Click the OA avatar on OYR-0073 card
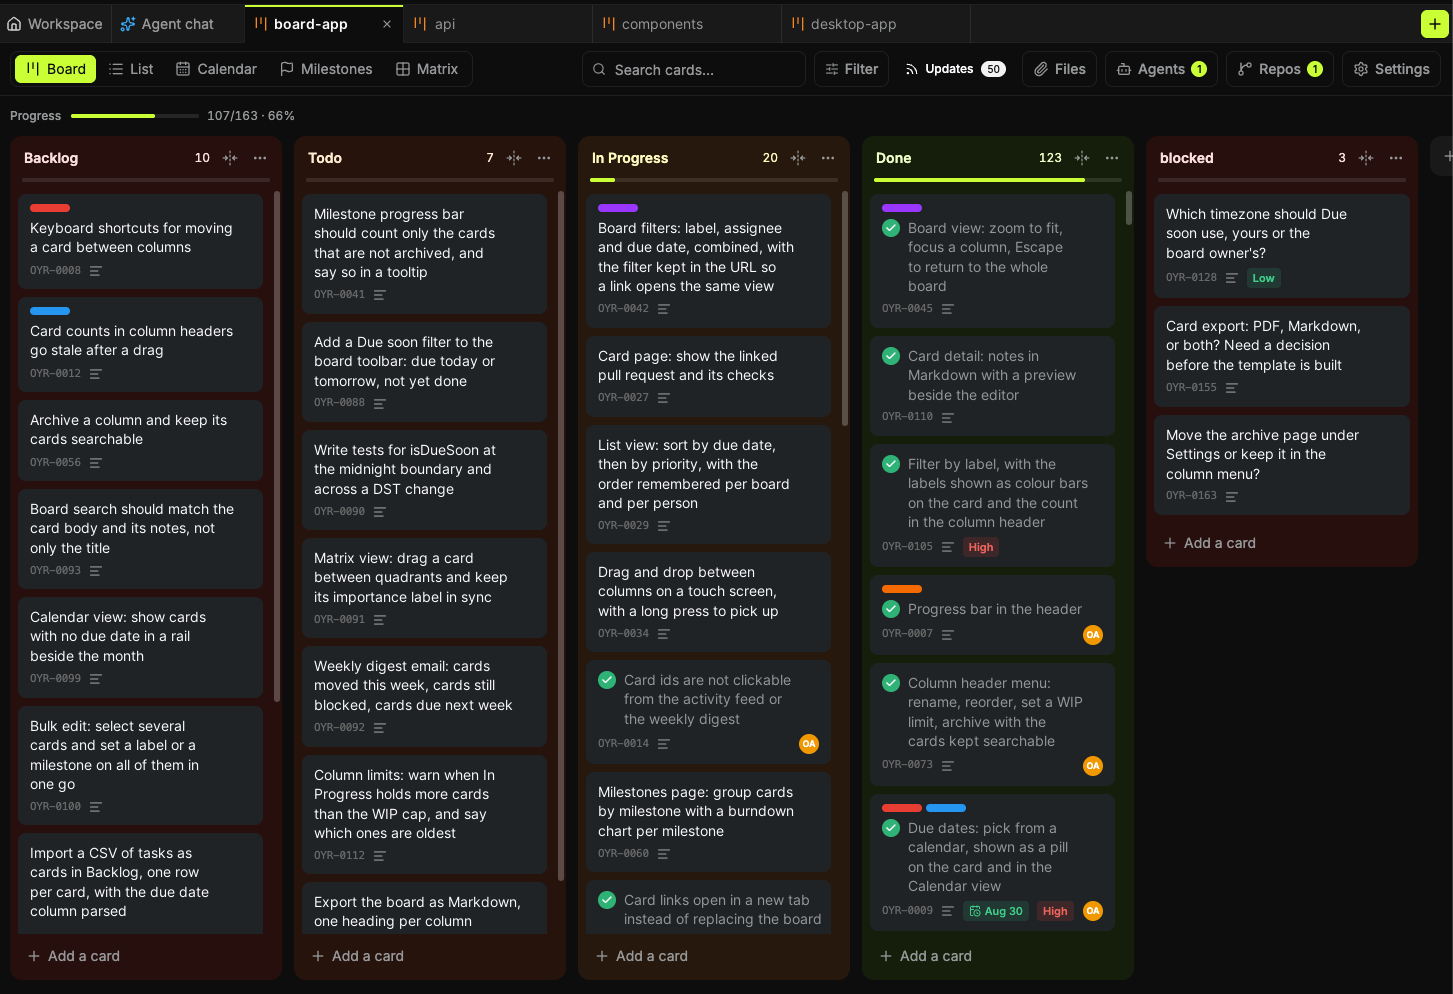Screen dimensions: 1453x994 pos(1093,766)
